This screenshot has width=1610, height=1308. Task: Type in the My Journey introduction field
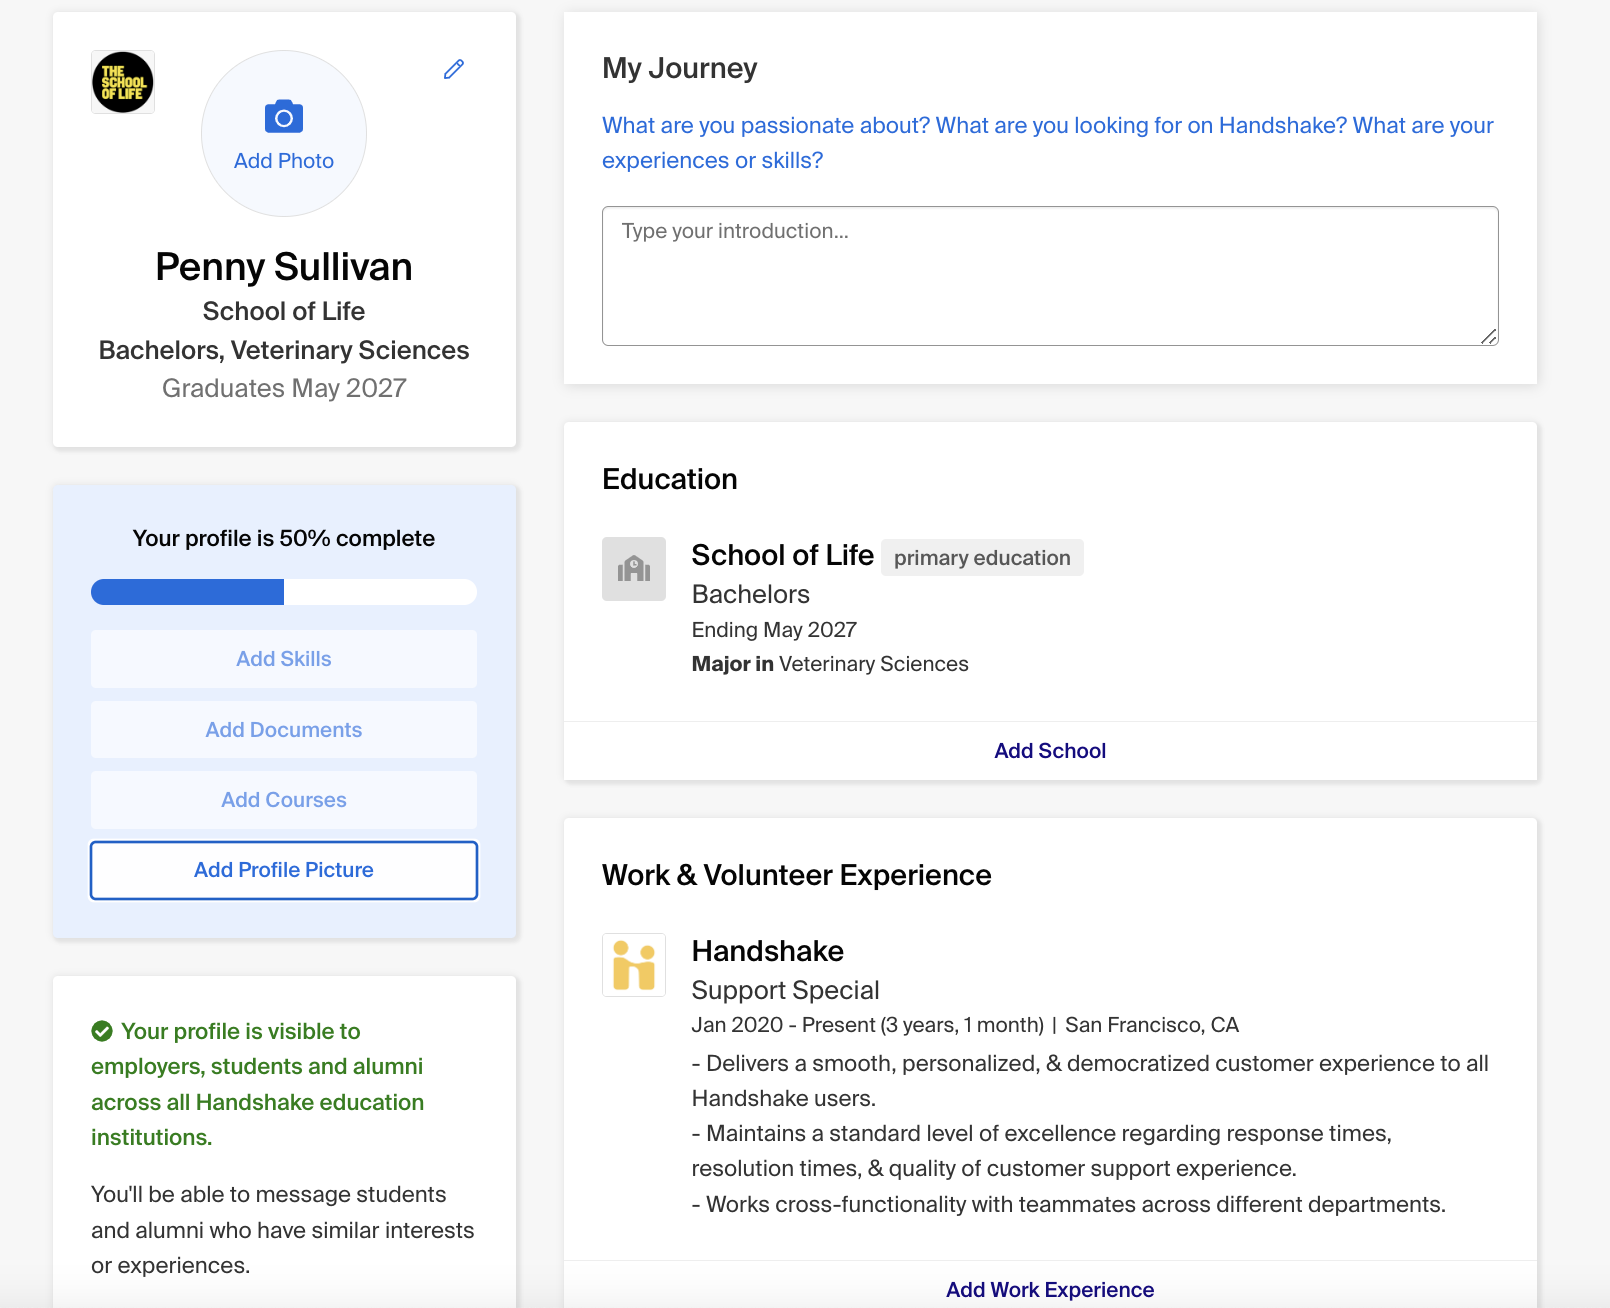(x=1050, y=276)
